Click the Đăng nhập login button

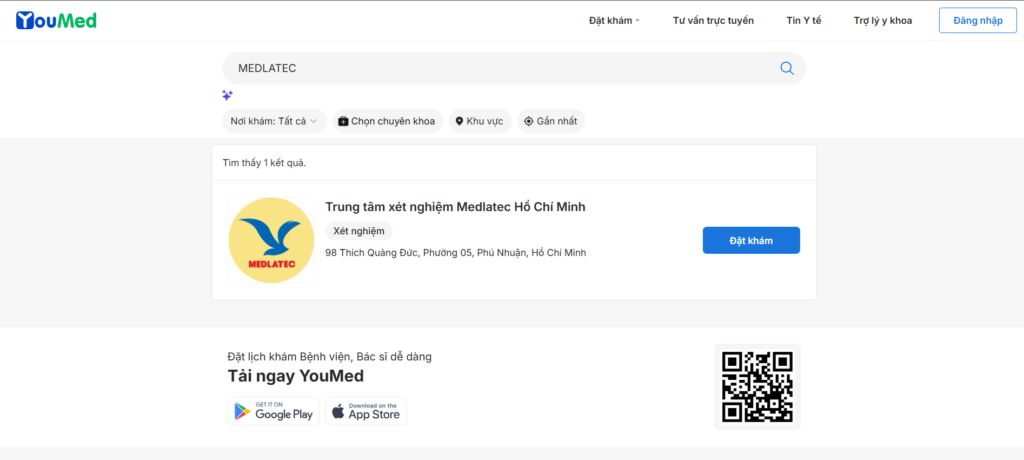(x=977, y=20)
